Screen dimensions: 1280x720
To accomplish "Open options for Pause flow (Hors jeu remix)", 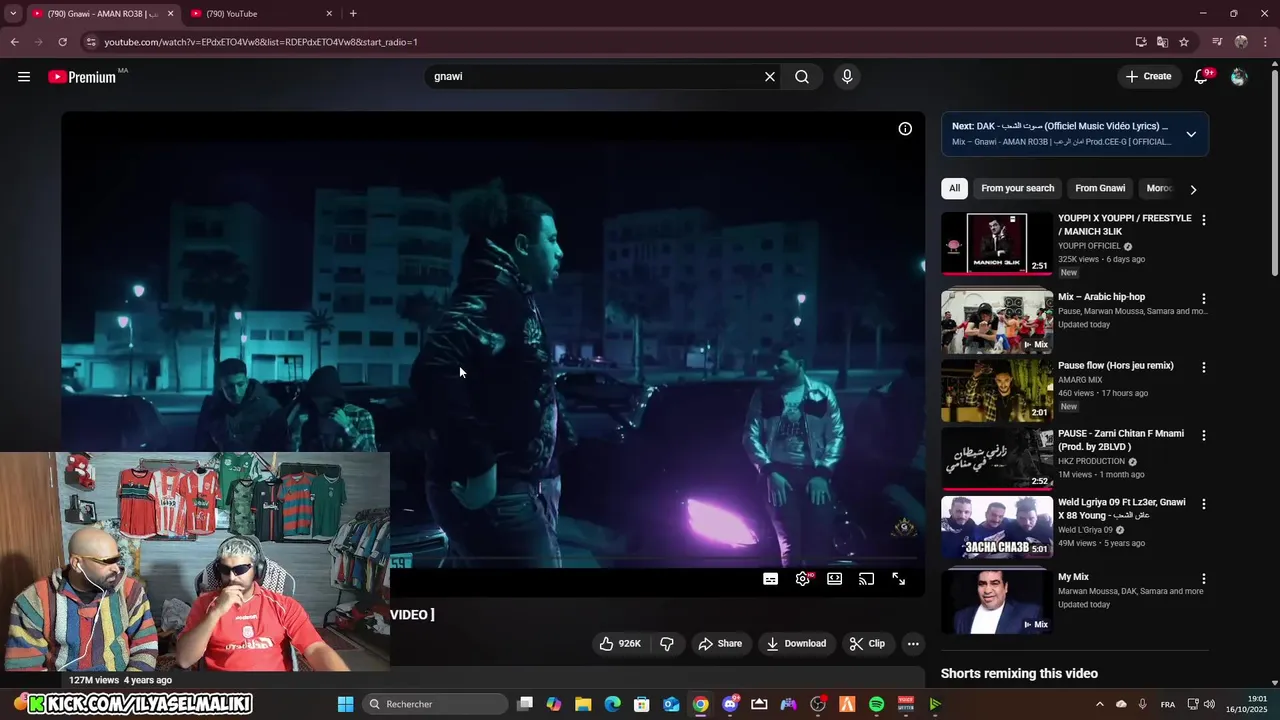I will click(x=1204, y=367).
